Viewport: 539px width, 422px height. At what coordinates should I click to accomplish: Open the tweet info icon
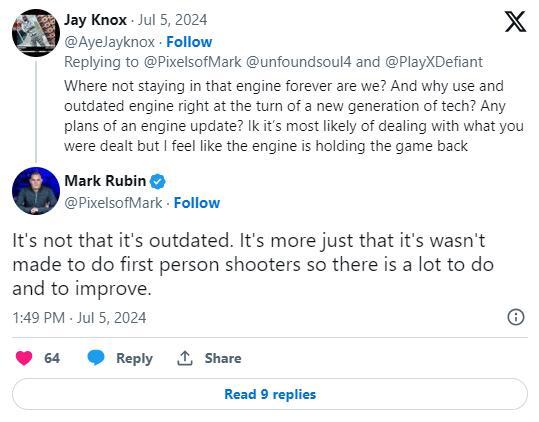516,317
